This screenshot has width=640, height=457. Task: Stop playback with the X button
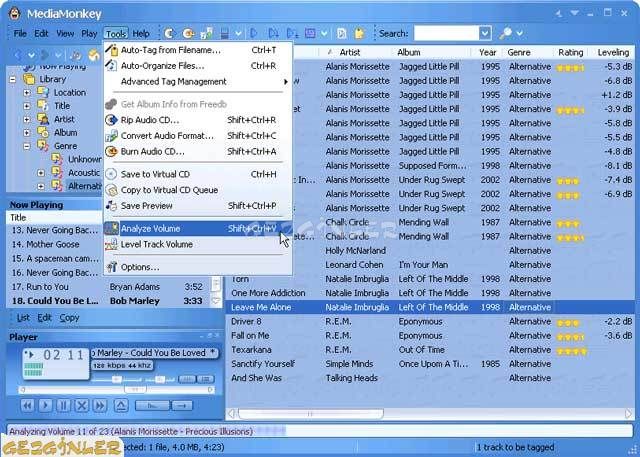82,406
